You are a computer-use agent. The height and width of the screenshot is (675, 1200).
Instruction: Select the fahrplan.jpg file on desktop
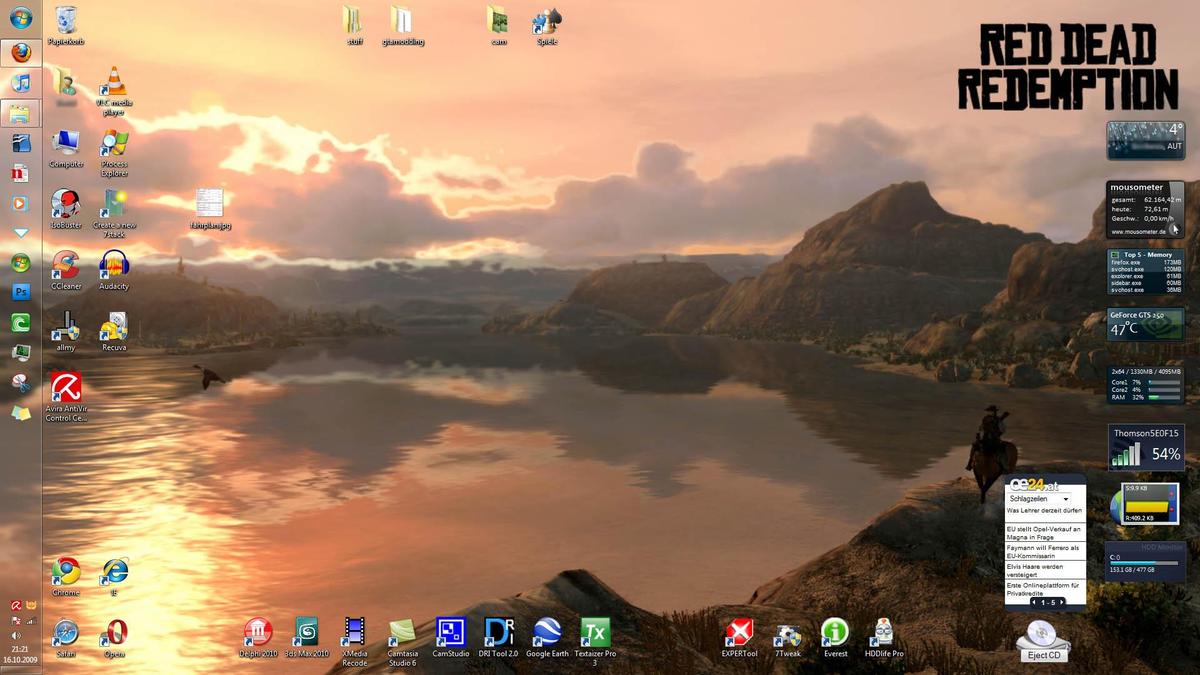(x=210, y=210)
